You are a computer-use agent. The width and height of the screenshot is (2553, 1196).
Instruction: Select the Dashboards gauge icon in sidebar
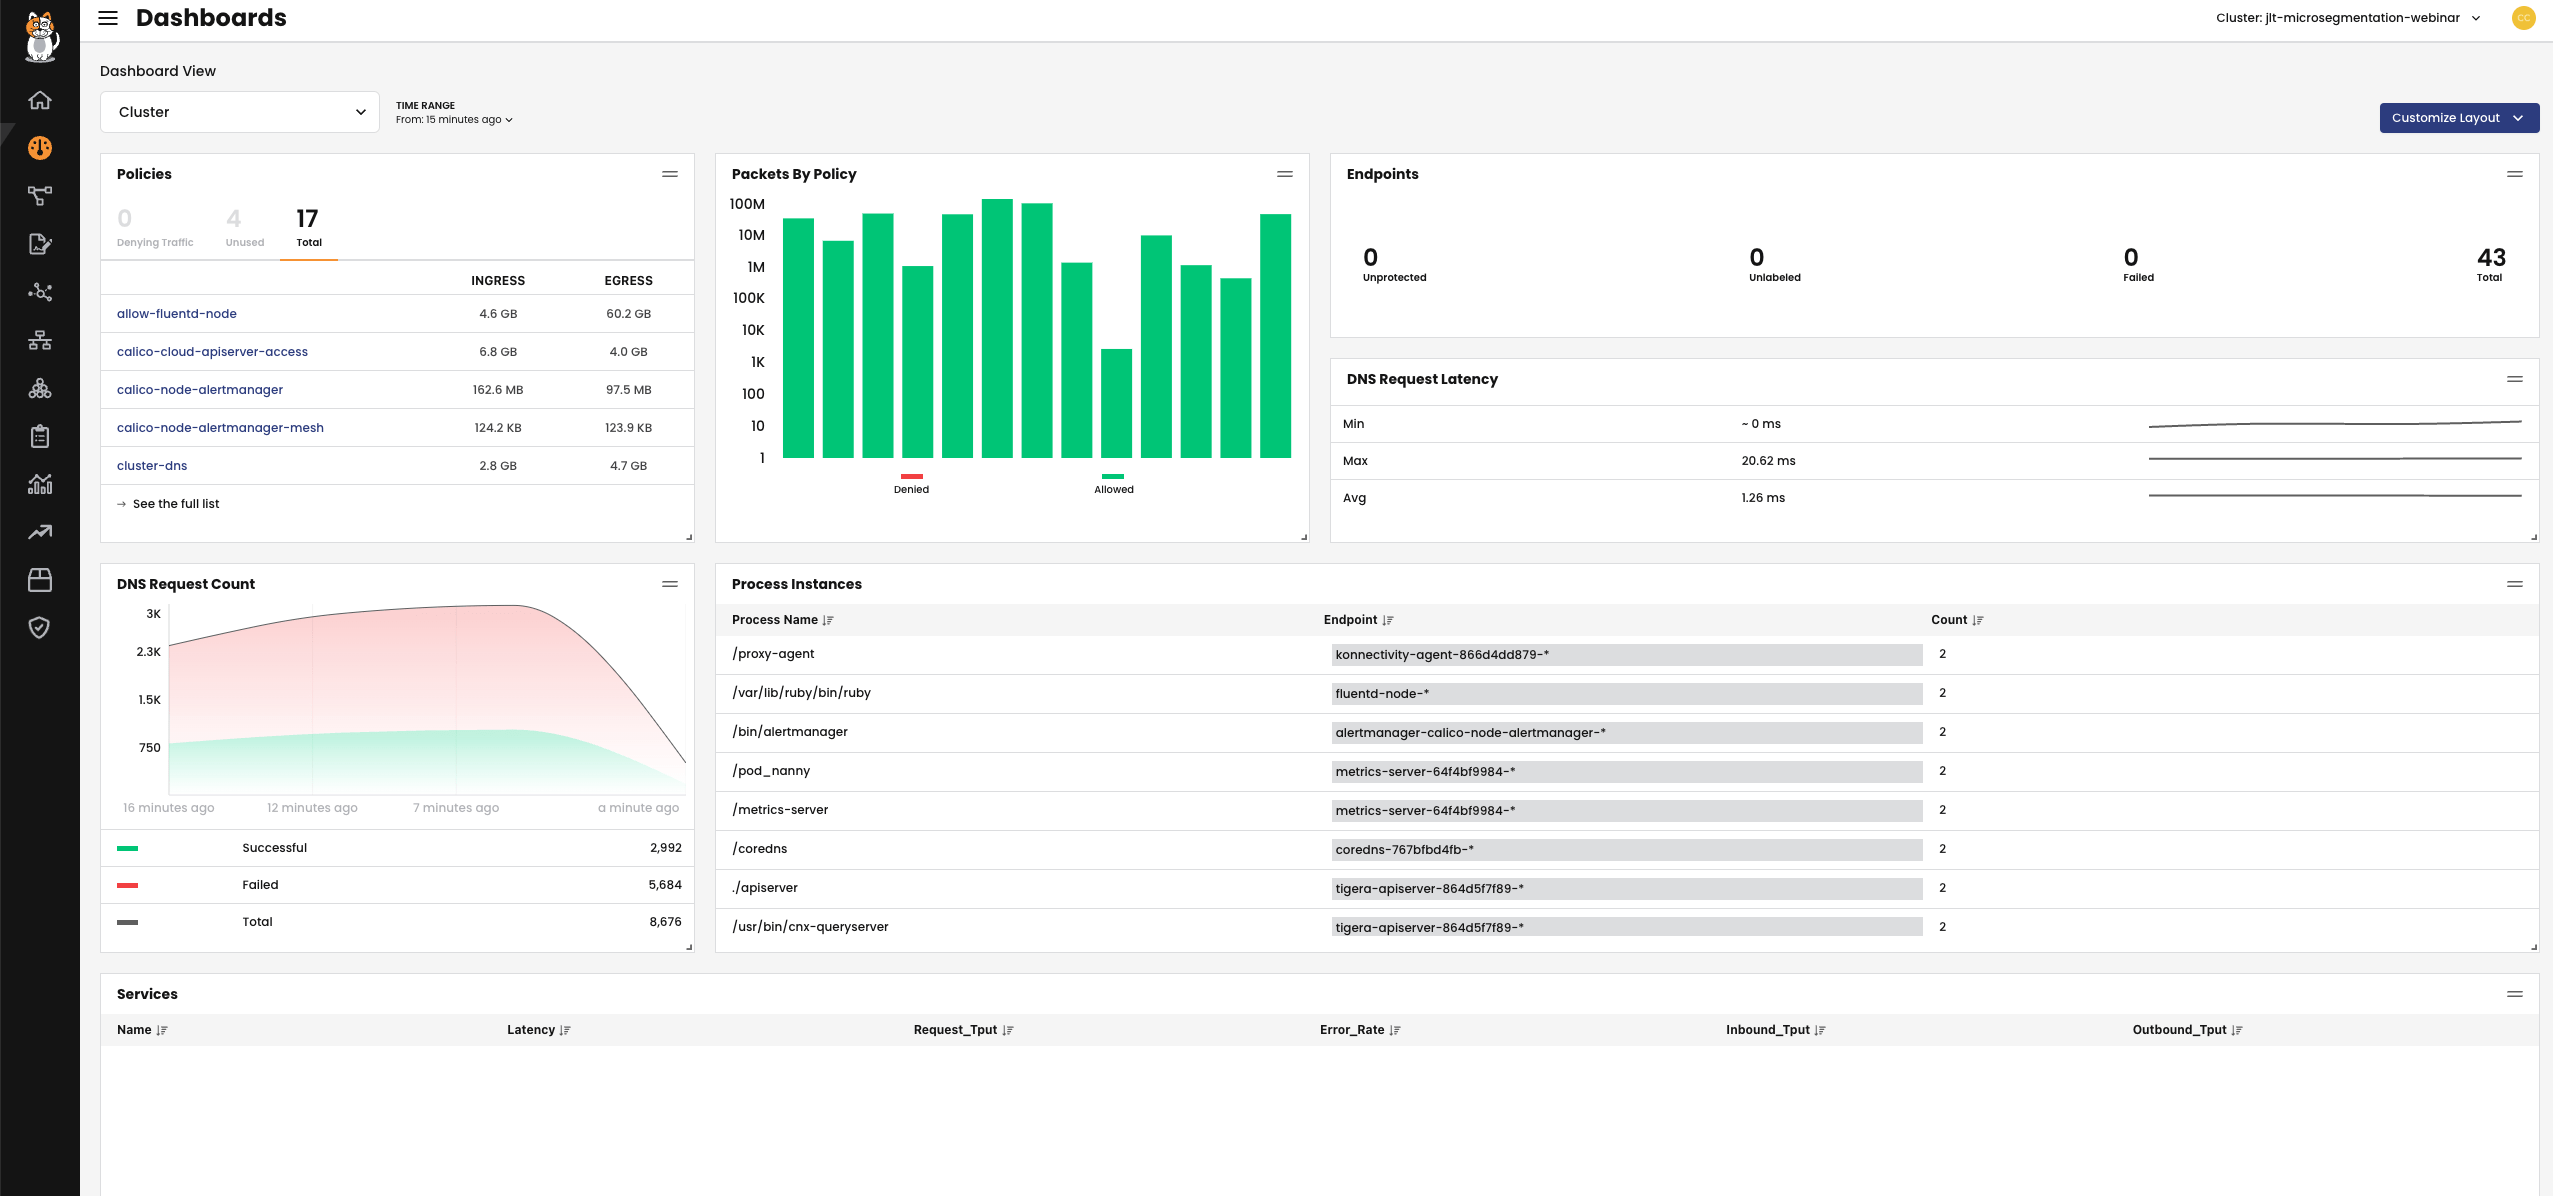click(40, 148)
